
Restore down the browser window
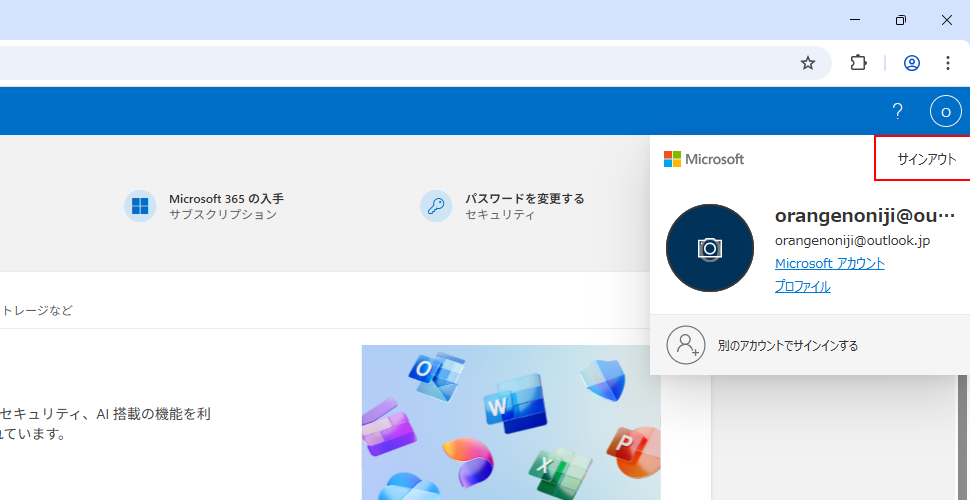(901, 20)
